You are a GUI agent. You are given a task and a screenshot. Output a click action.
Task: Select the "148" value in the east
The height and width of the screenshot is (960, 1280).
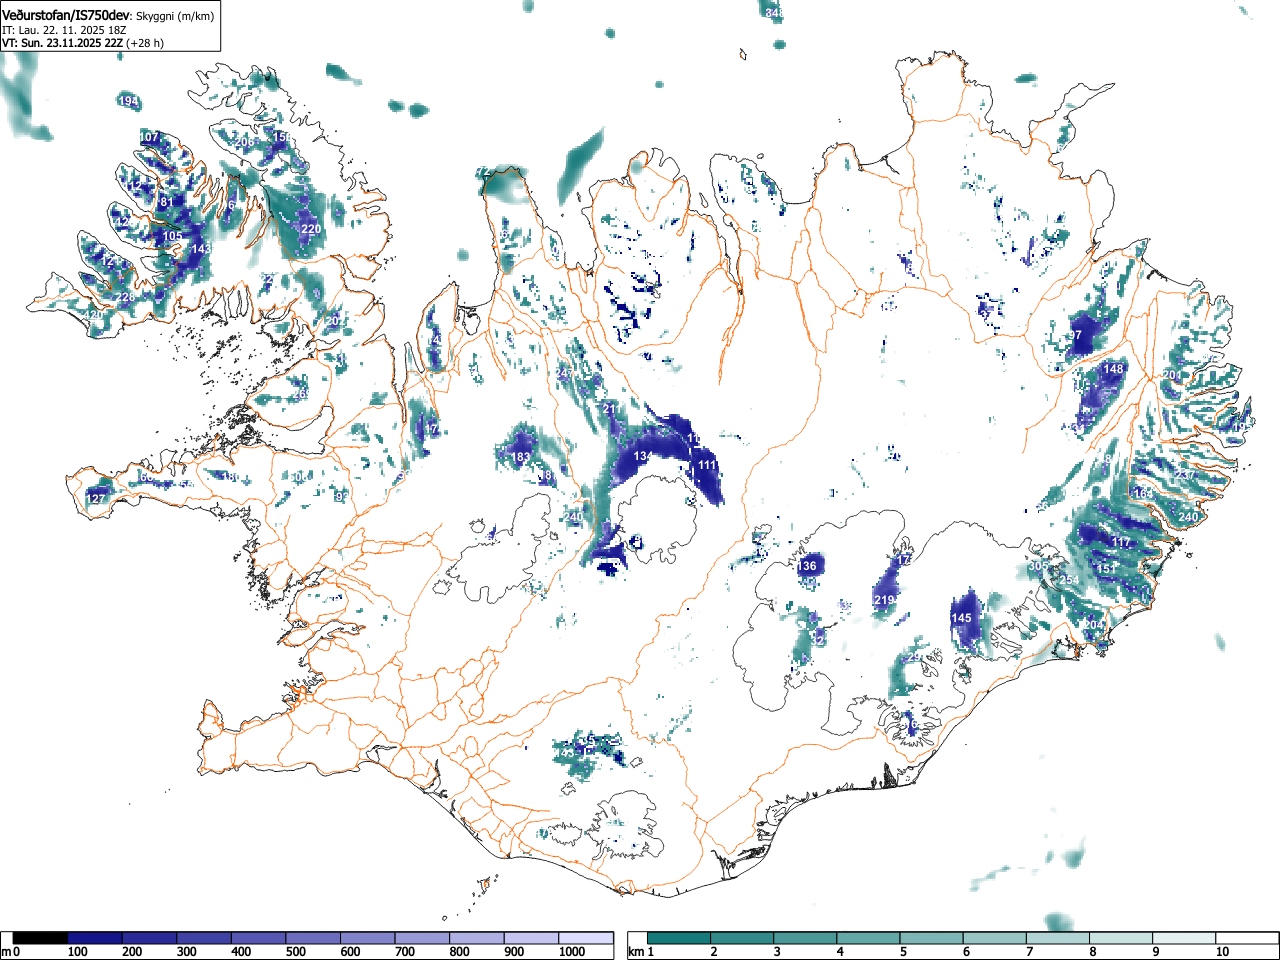(1113, 369)
